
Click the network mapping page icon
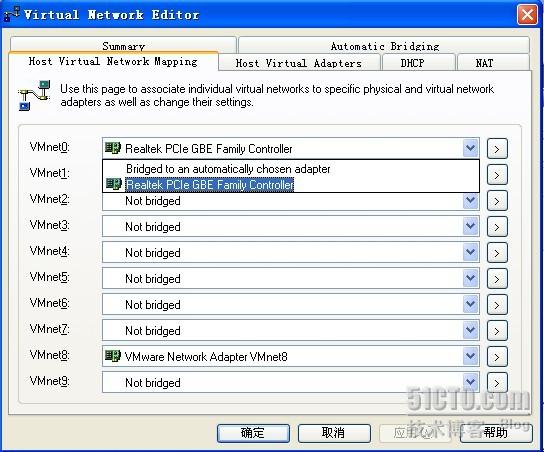coord(34,95)
